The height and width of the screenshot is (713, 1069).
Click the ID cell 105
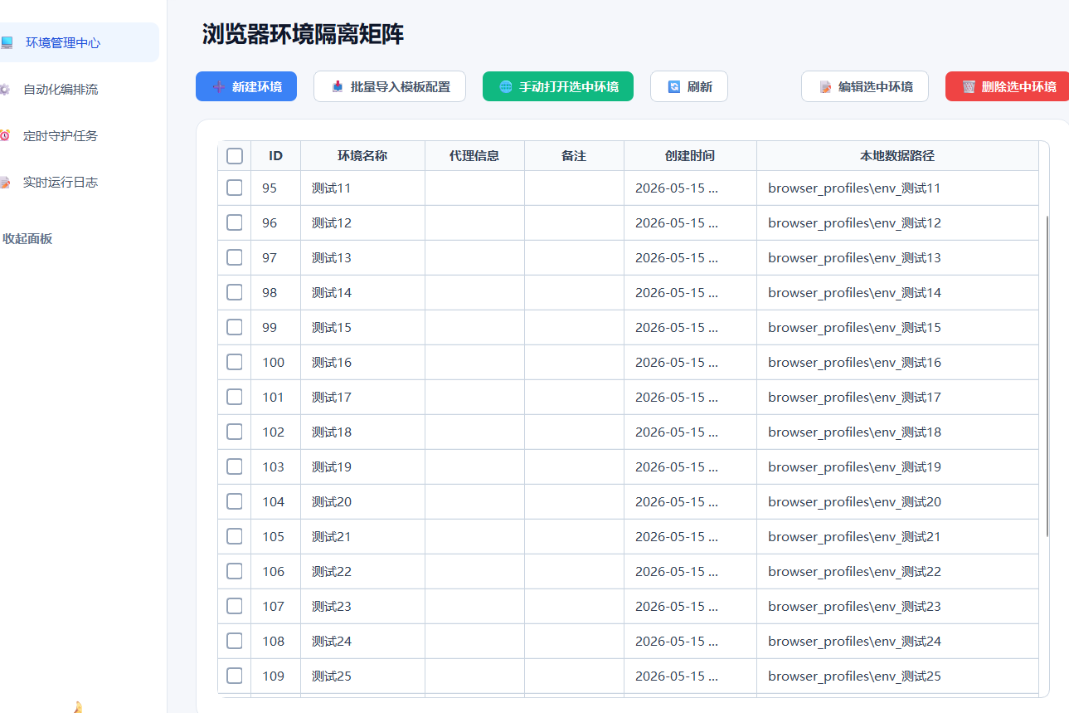275,536
